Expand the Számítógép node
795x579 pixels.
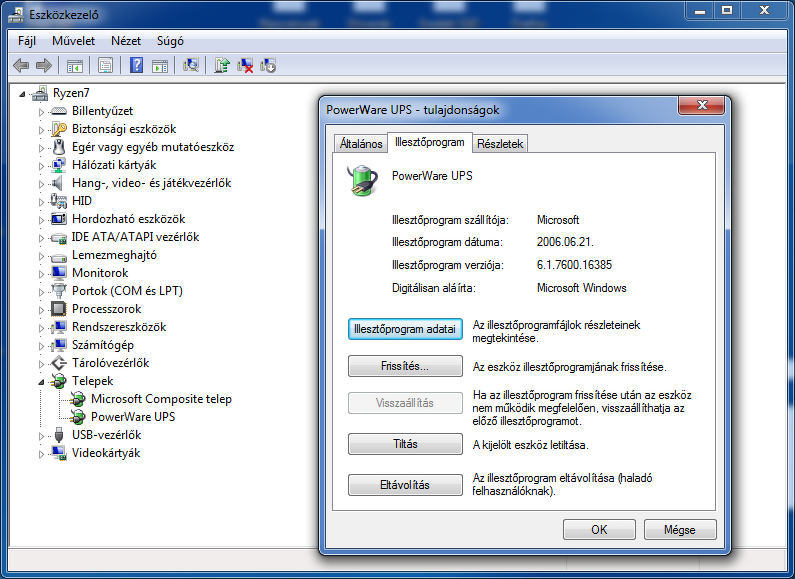(41, 346)
